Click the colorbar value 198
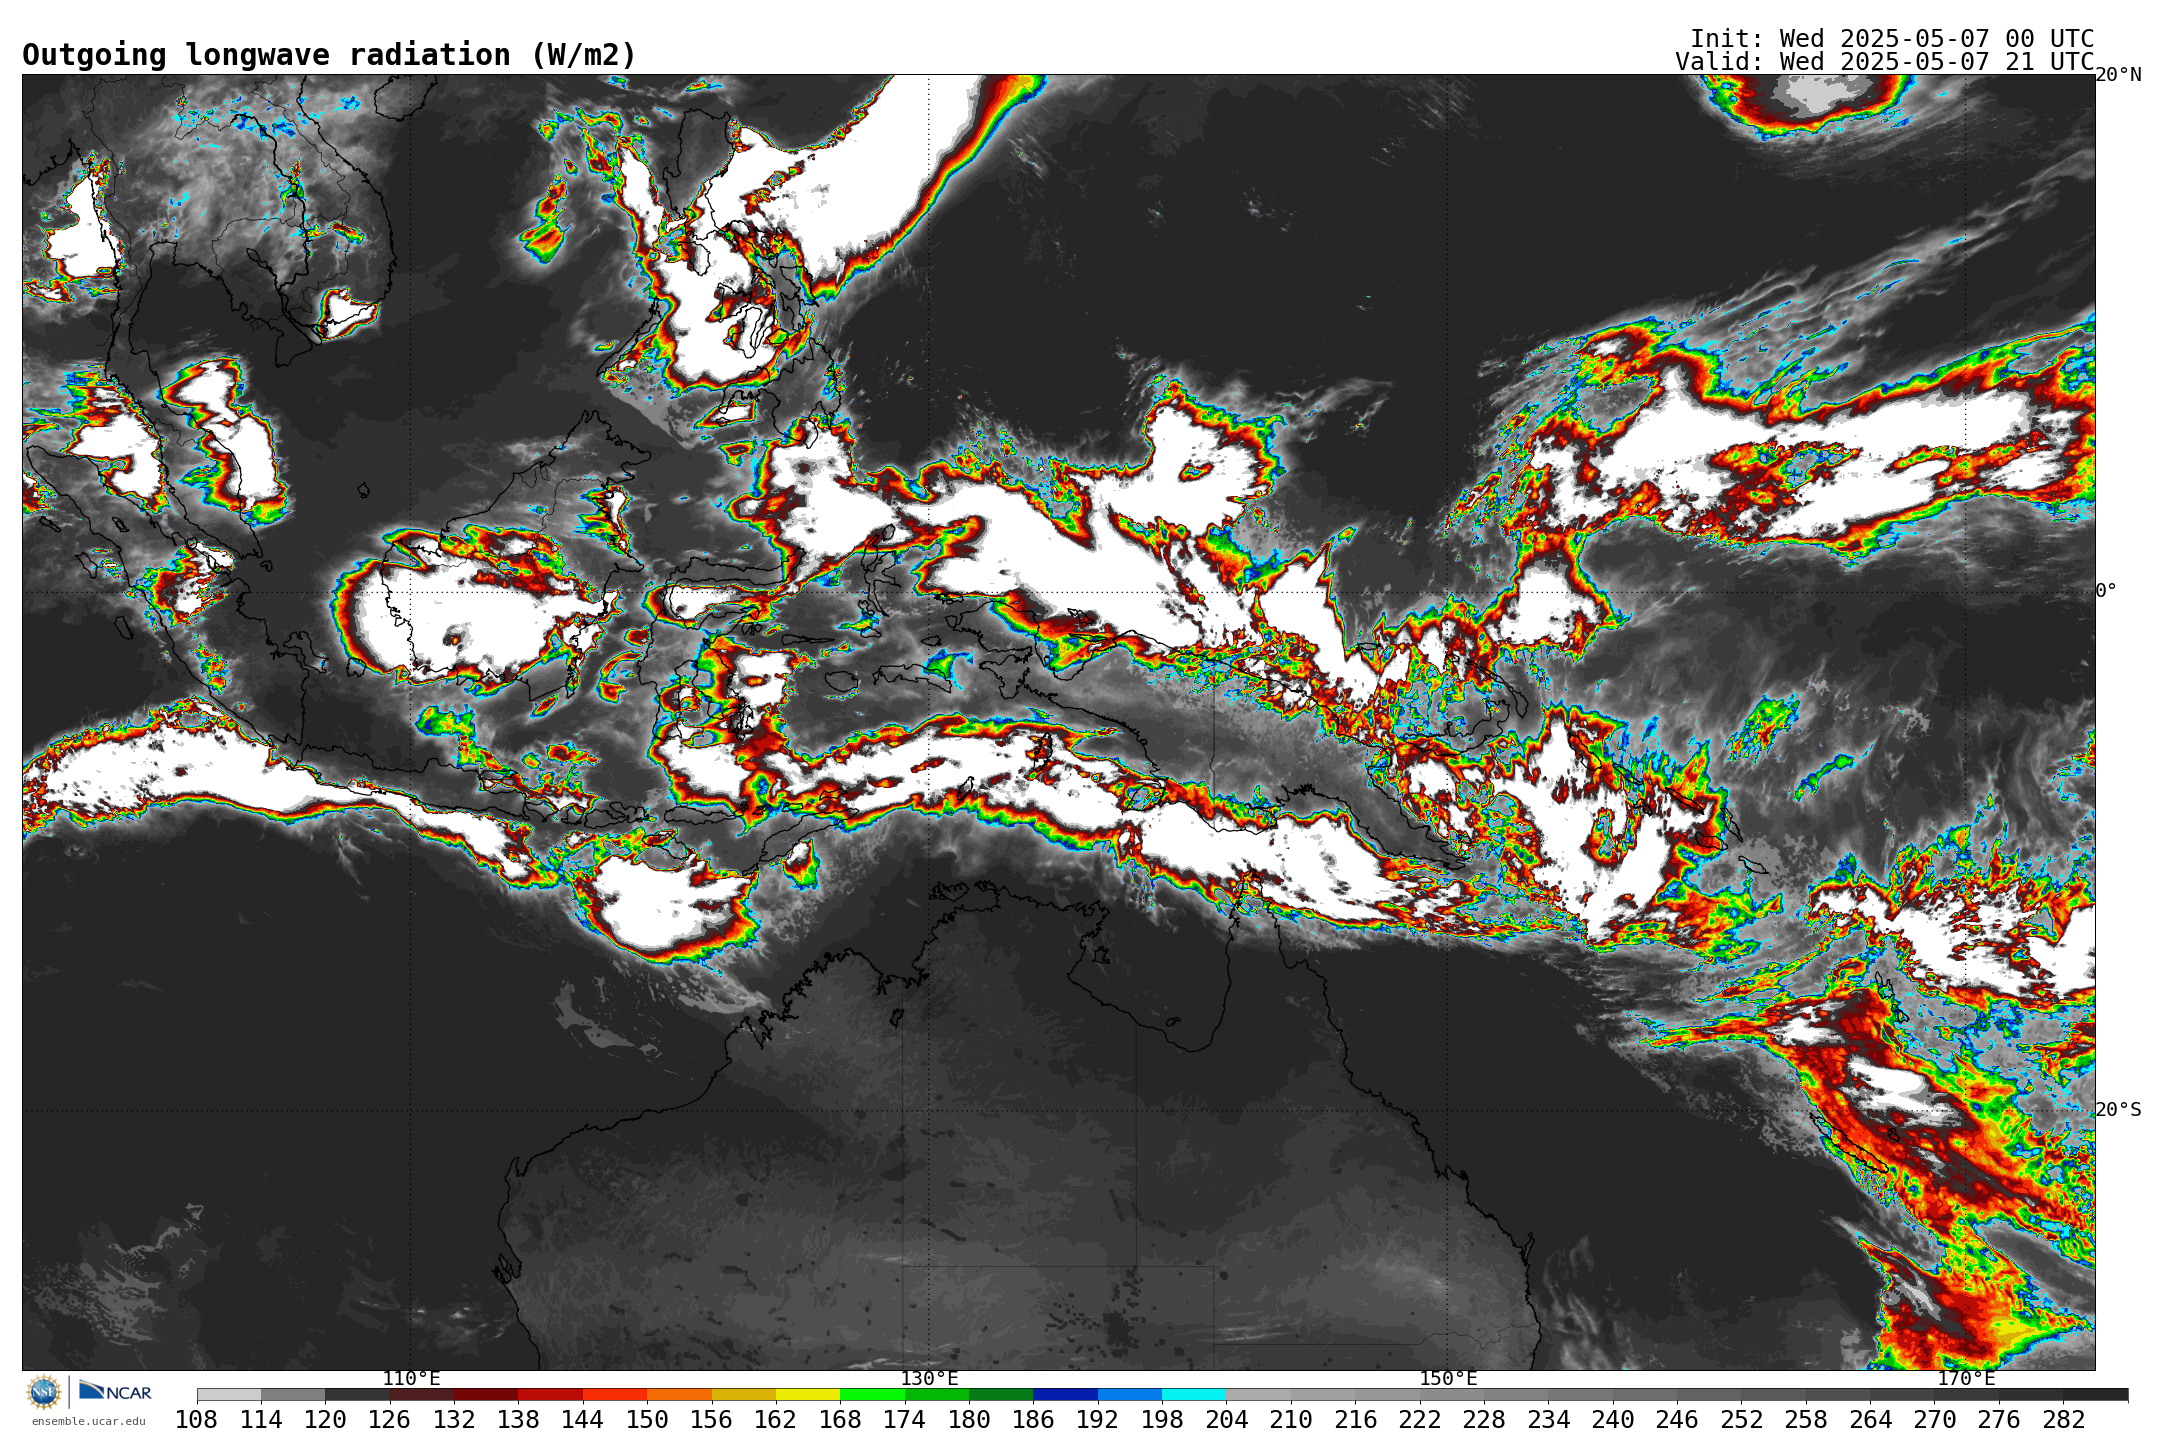2160x1433 pixels. click(x=1162, y=1420)
